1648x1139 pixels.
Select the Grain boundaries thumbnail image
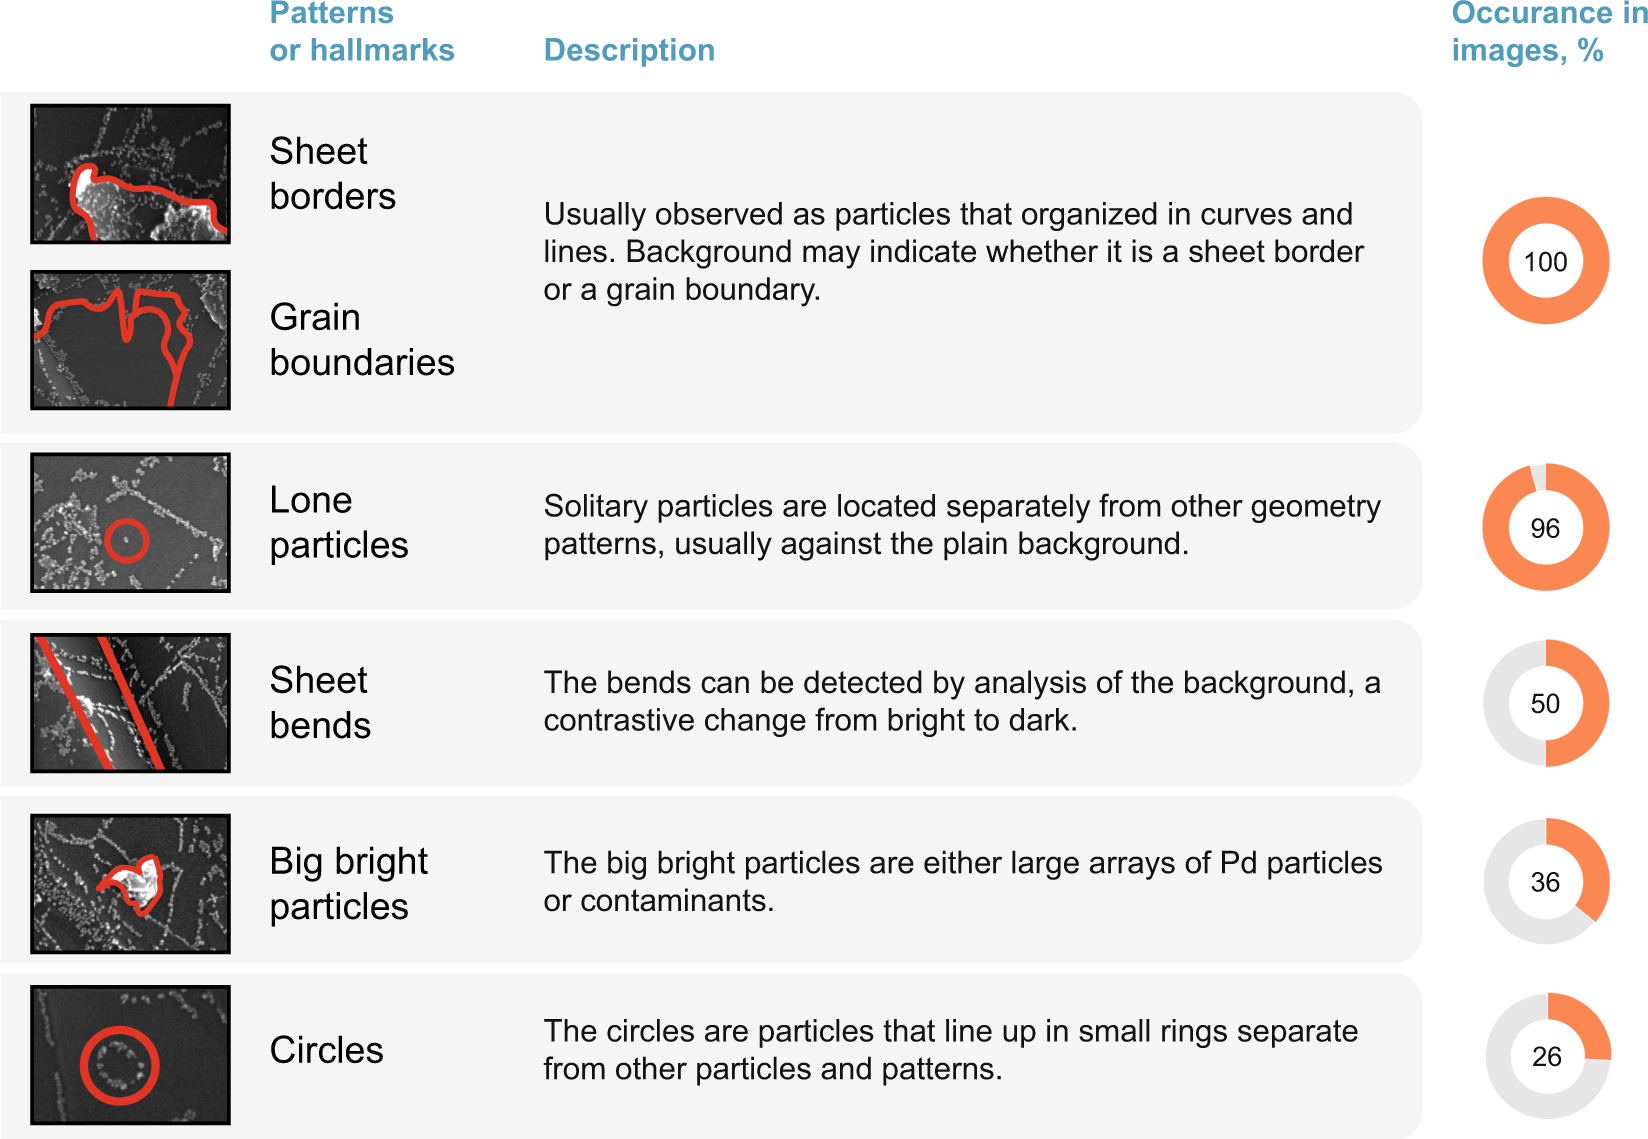(130, 340)
